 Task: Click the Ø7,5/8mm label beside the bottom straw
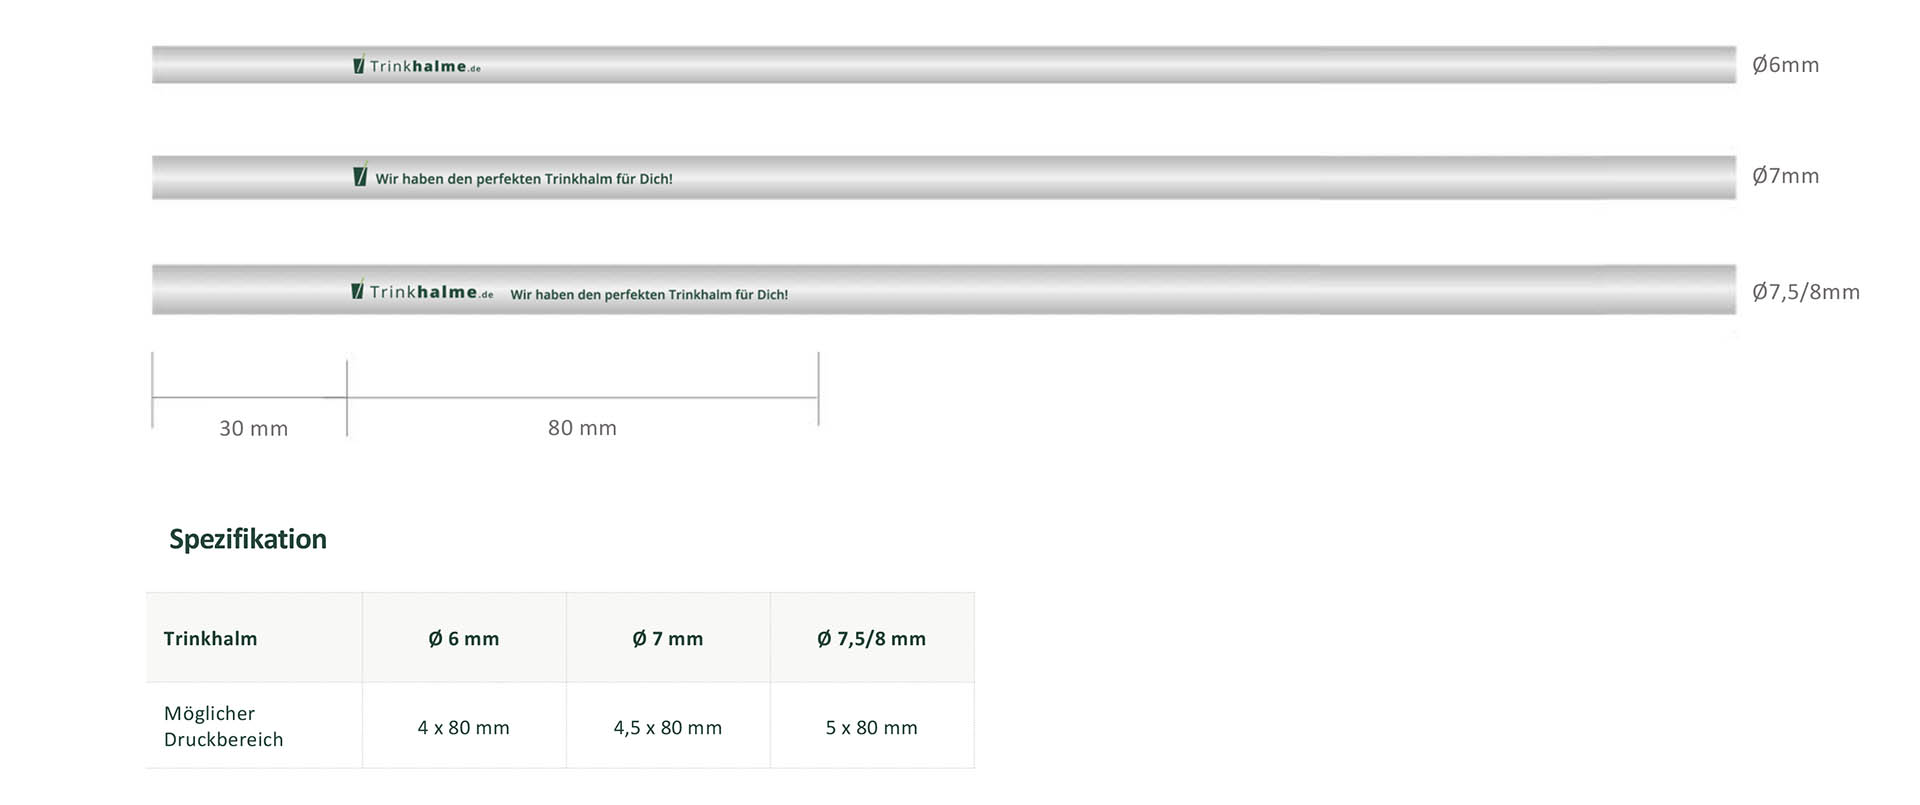coord(1805,292)
